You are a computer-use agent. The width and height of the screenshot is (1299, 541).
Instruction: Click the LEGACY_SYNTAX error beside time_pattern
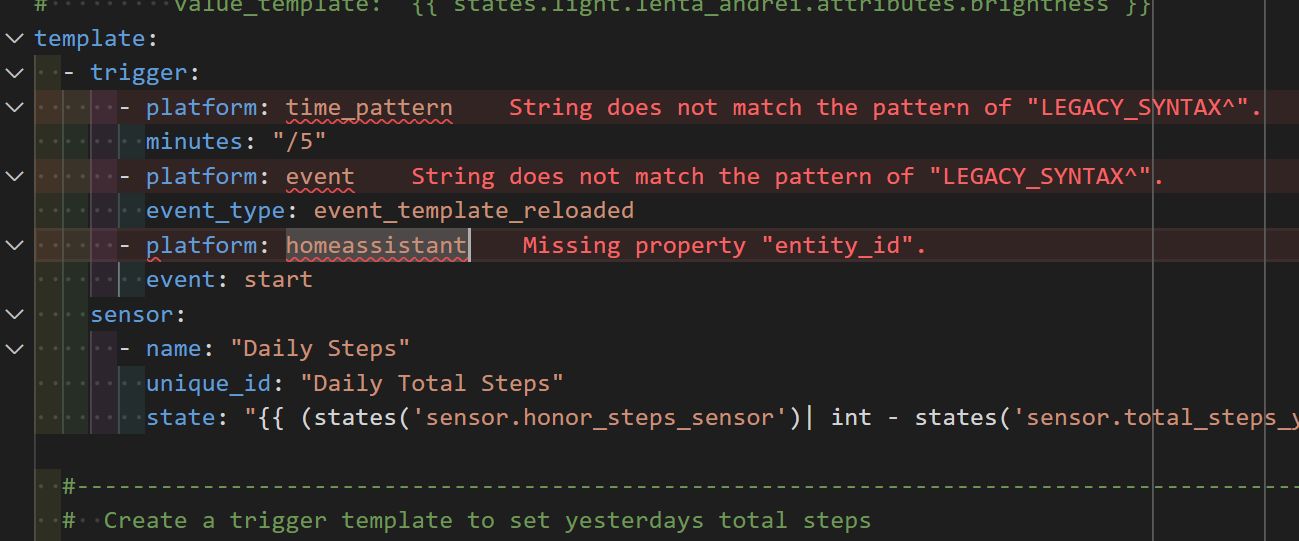point(886,108)
